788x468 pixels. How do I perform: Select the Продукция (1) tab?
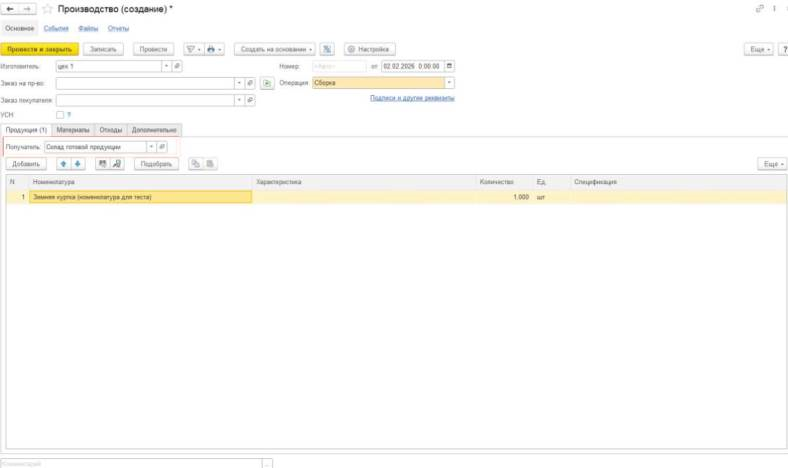pos(26,130)
